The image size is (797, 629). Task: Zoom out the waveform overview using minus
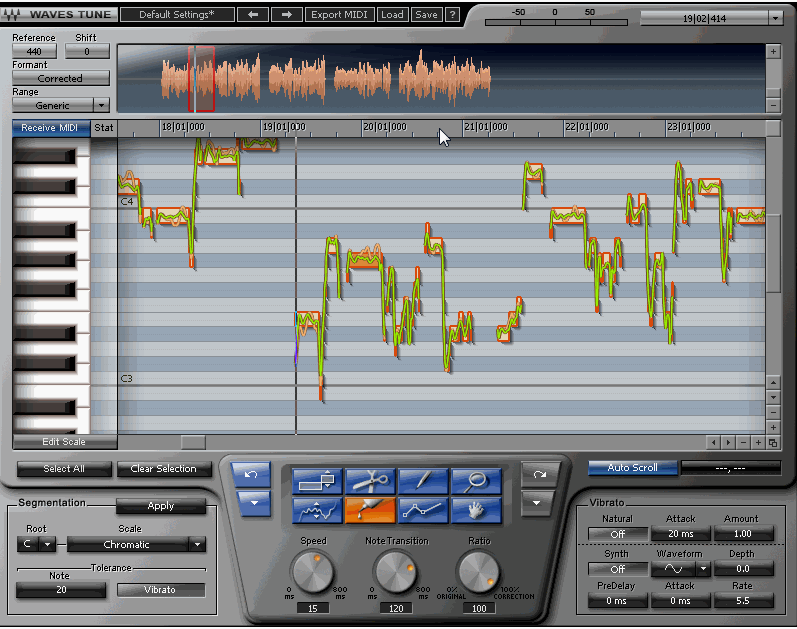click(773, 105)
